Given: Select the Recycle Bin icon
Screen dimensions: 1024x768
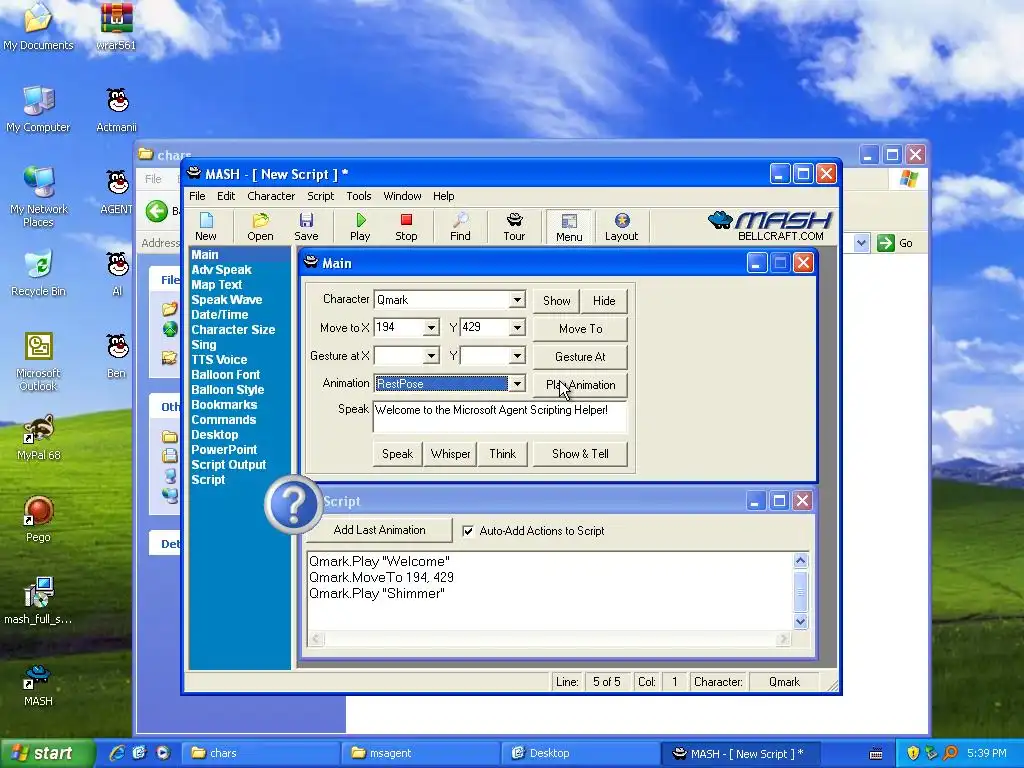Looking at the screenshot, I should tap(38, 273).
